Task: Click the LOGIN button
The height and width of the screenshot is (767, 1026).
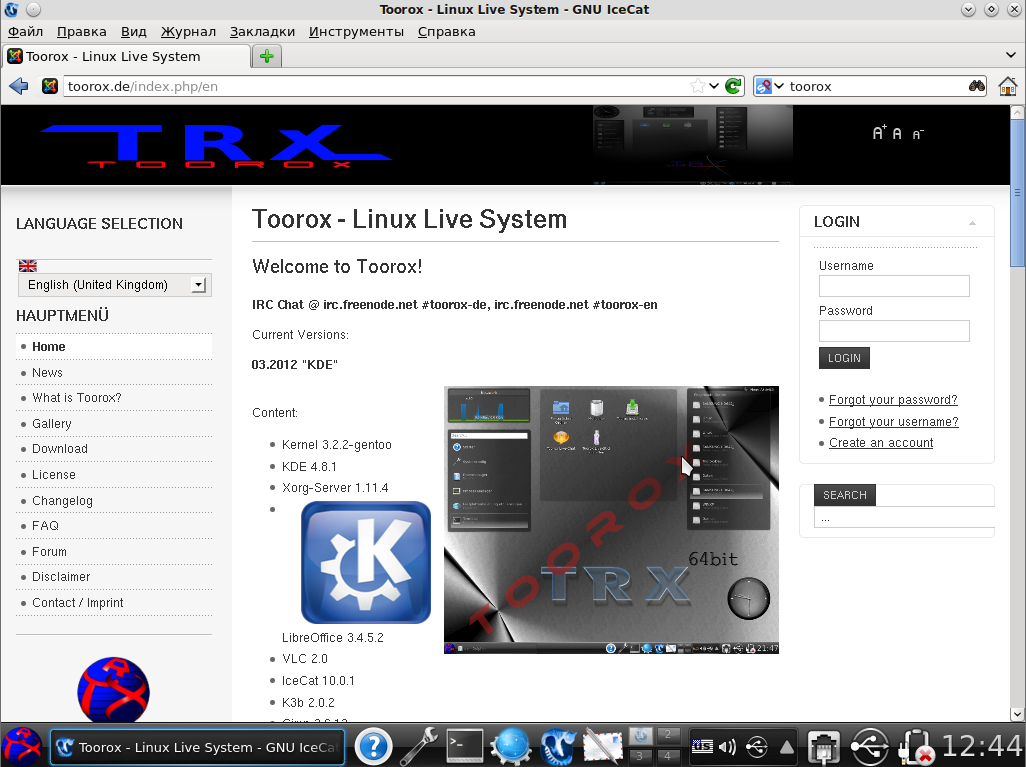Action: (x=844, y=358)
